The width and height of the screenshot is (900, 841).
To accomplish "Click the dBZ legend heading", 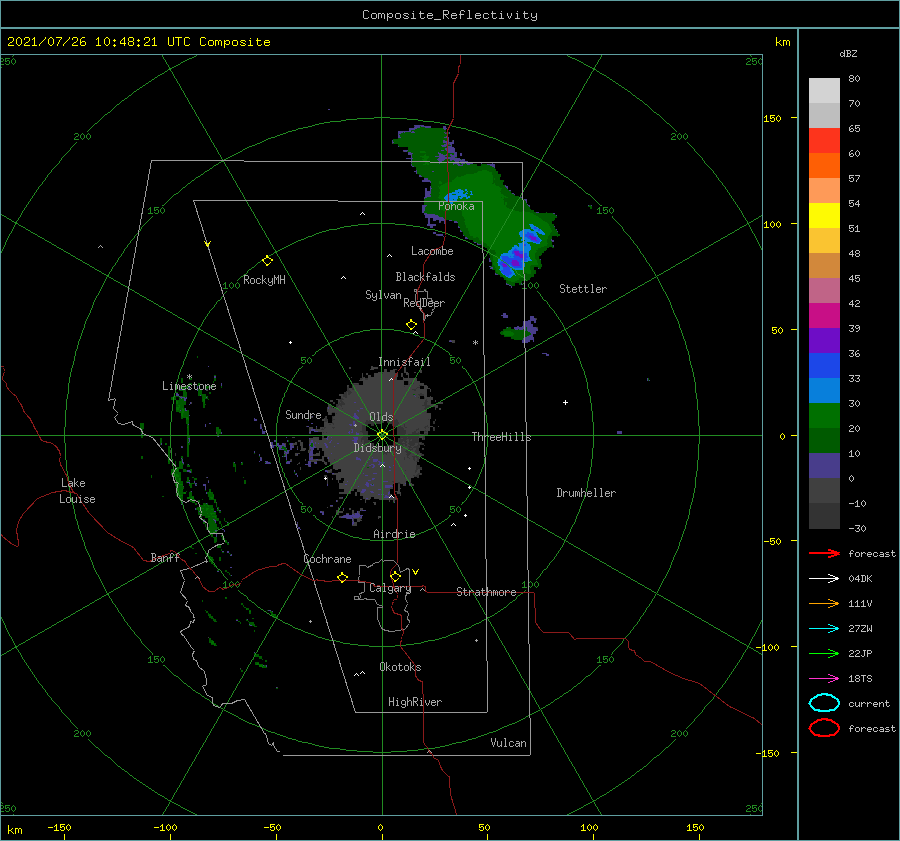I will 848,53.
